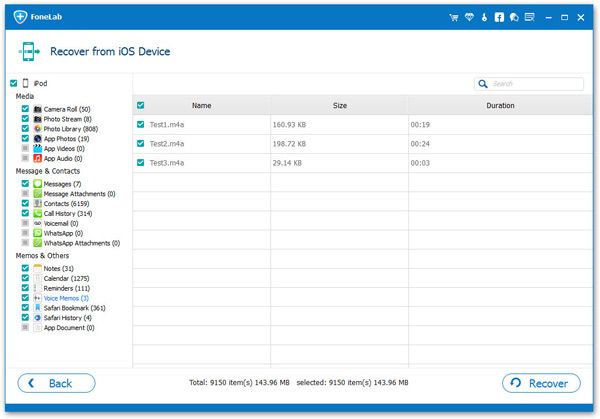Click the FoneLab shield logo
Image resolution: width=600 pixels, height=419 pixels.
[20, 17]
